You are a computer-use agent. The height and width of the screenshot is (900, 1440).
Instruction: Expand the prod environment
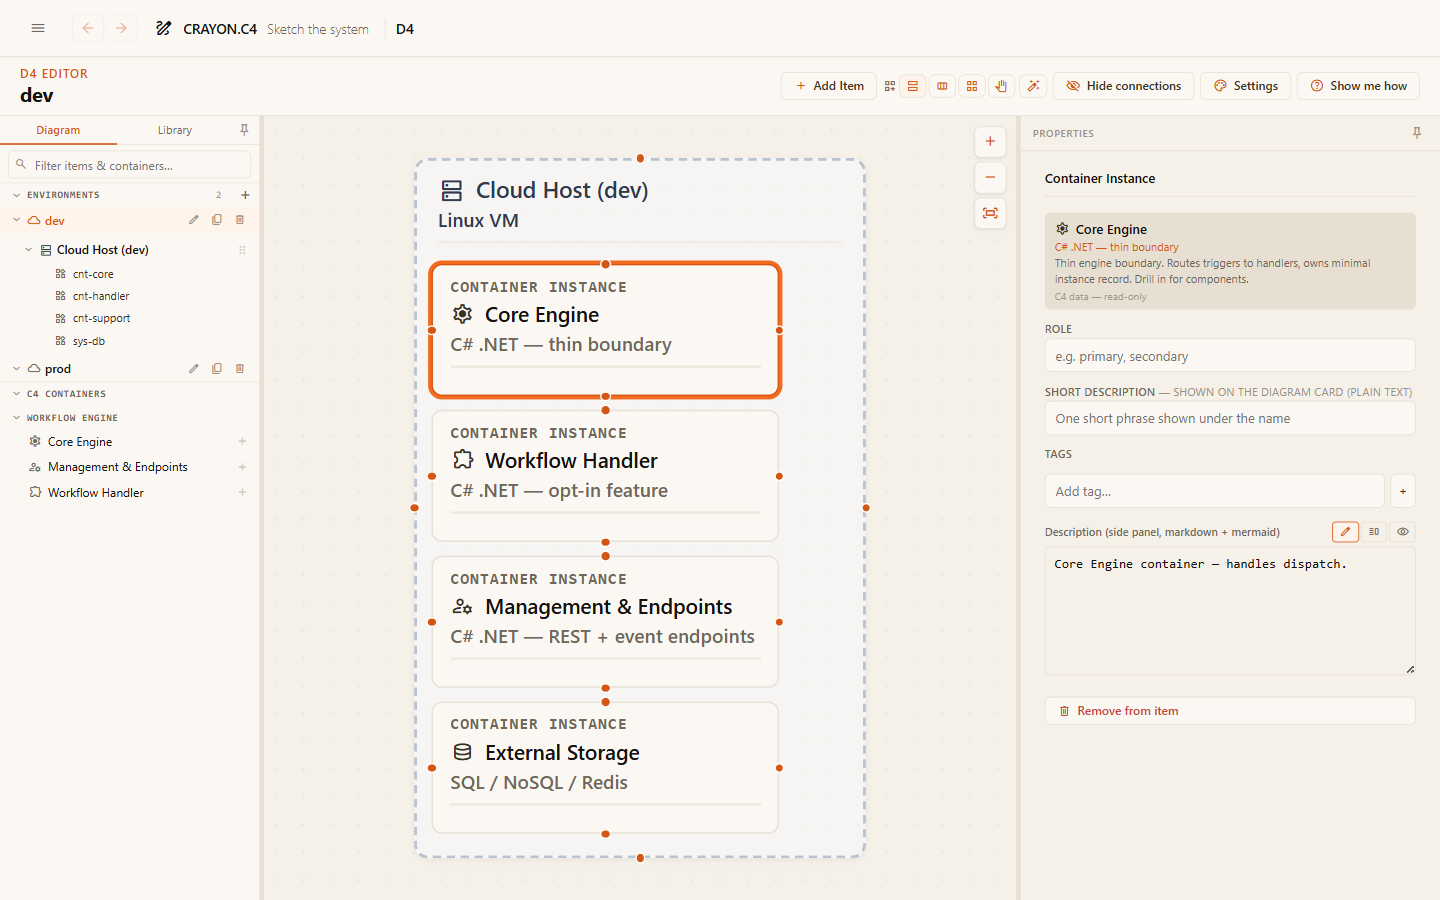tap(16, 369)
